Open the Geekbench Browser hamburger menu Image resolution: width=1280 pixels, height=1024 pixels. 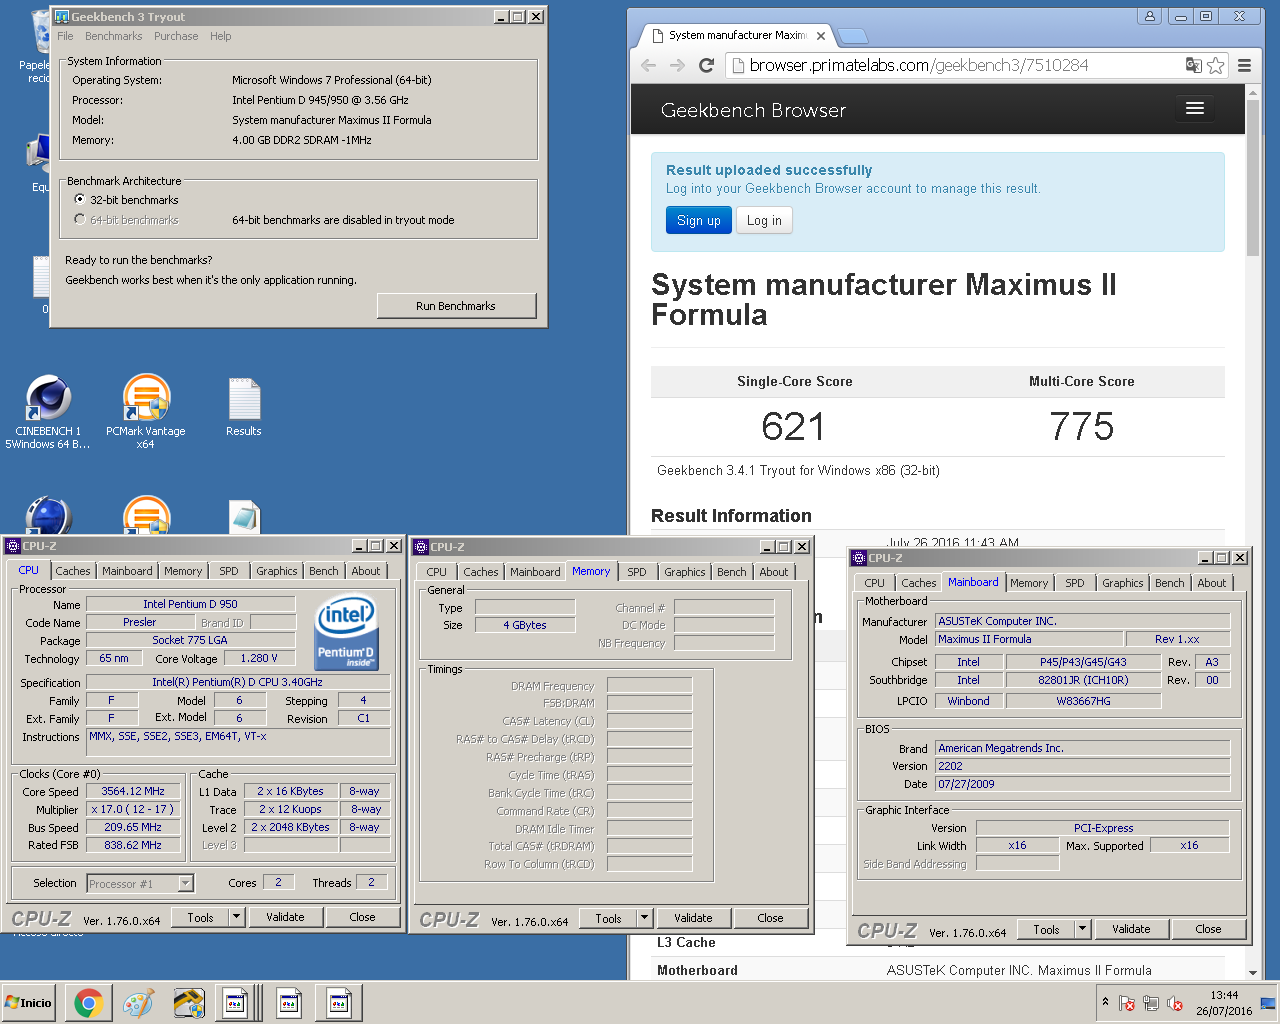tap(1195, 108)
